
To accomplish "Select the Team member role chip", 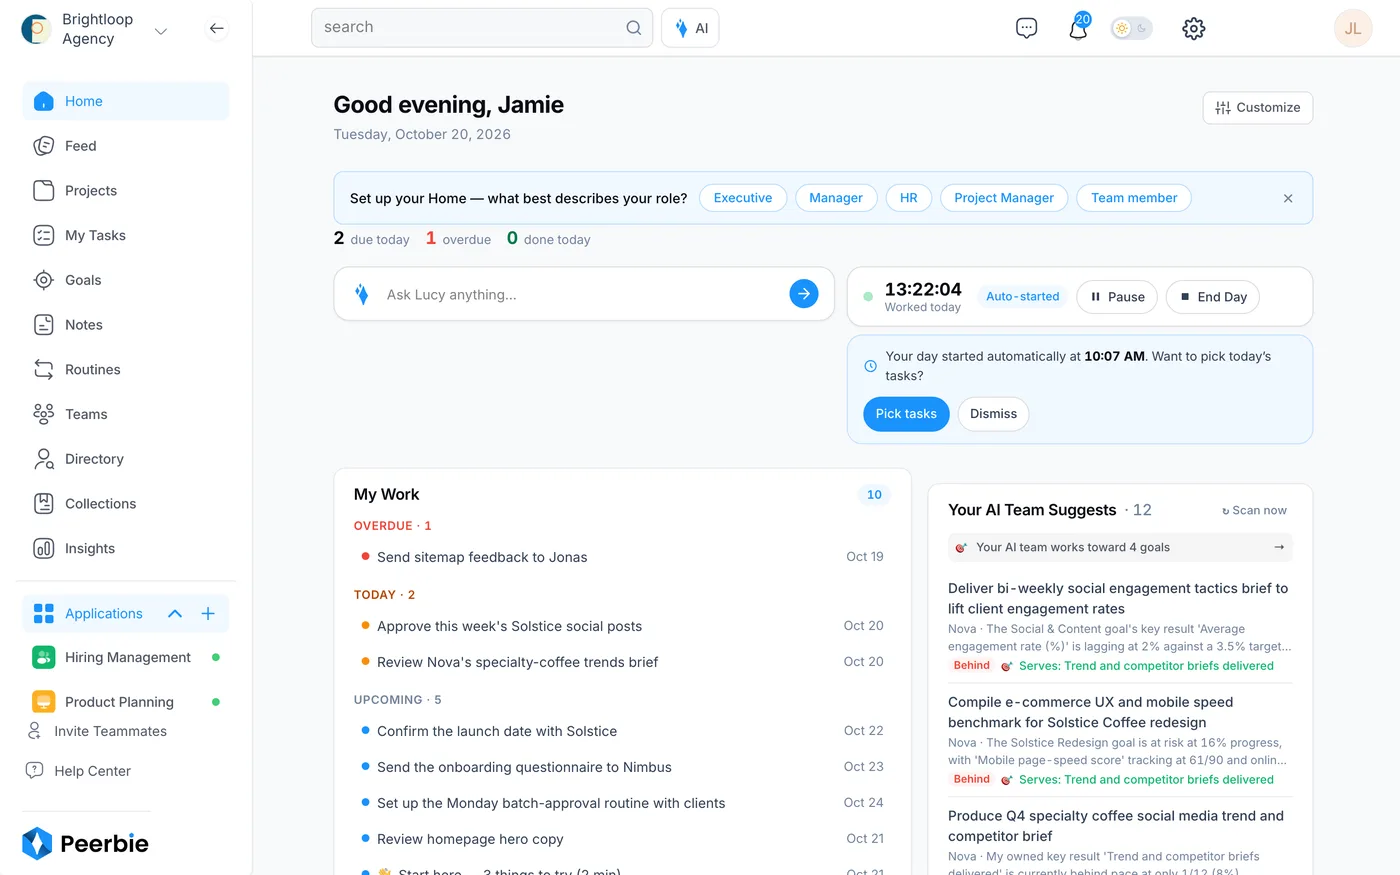I will [x=1134, y=198].
